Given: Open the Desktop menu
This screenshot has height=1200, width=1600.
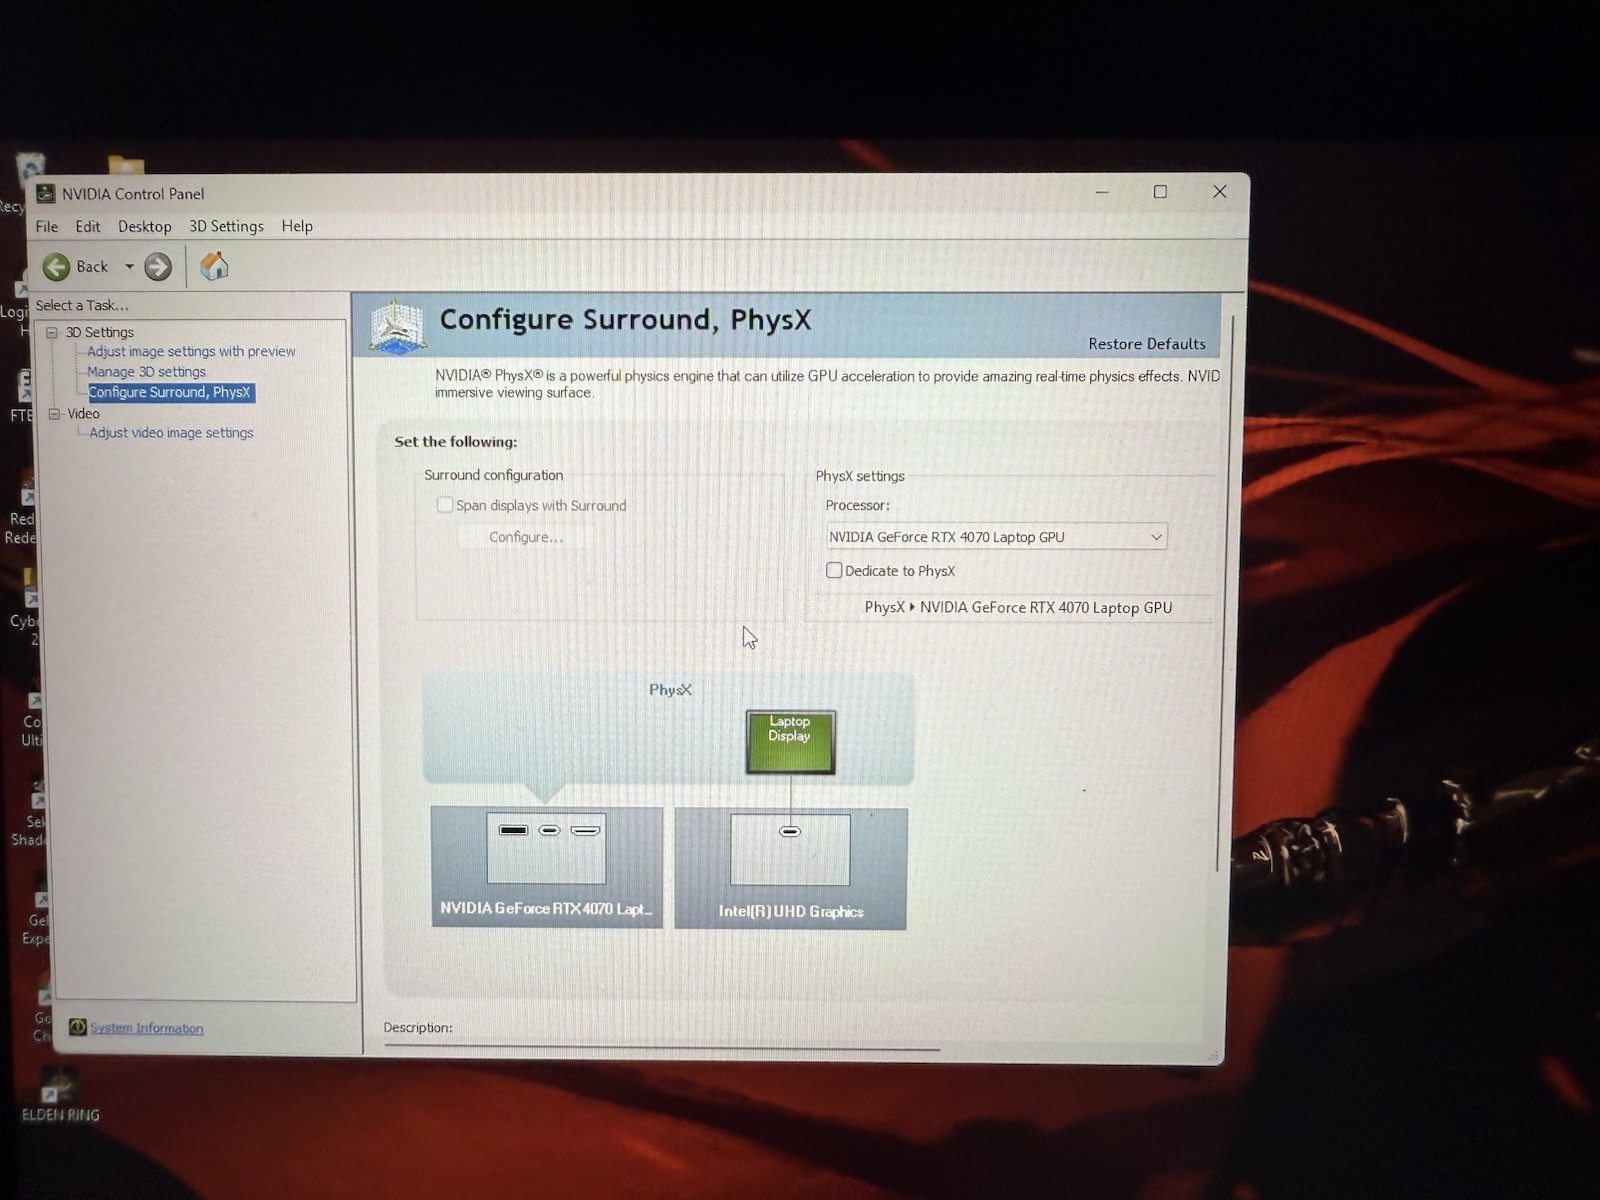Looking at the screenshot, I should (145, 226).
